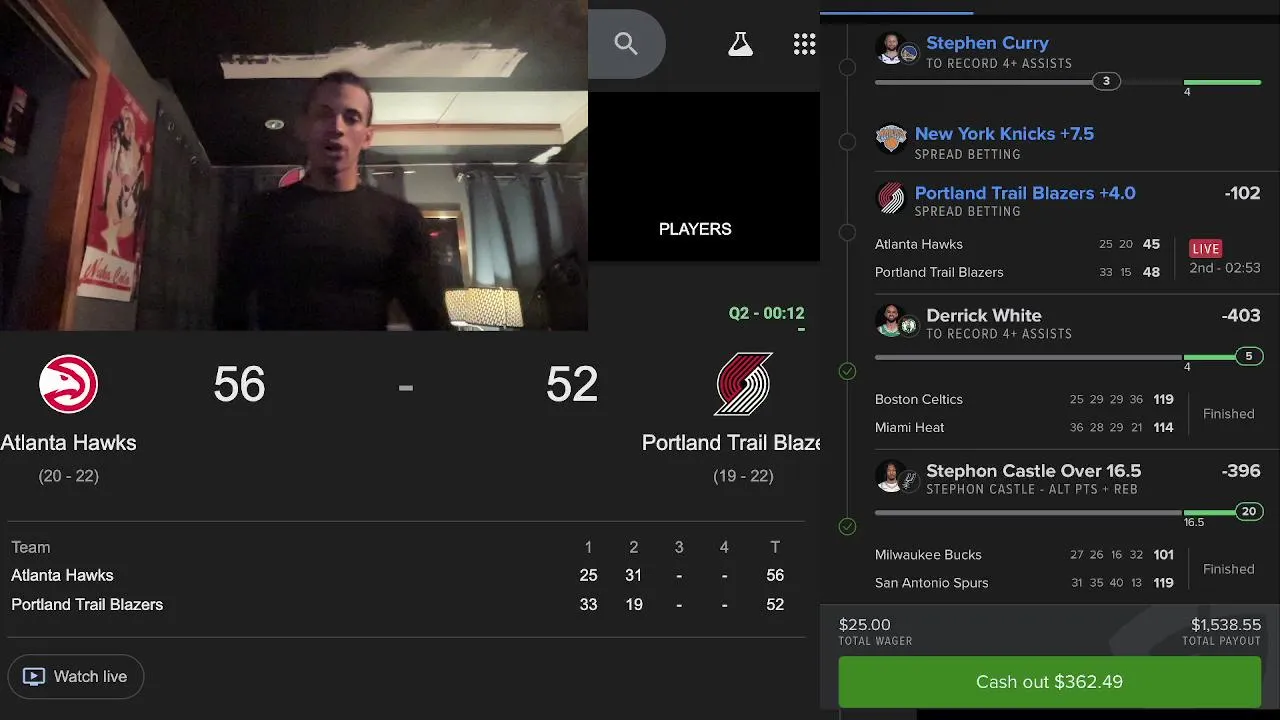Switch to the PLAYERS tab
Screen dimensions: 1280x720
(x=695, y=229)
